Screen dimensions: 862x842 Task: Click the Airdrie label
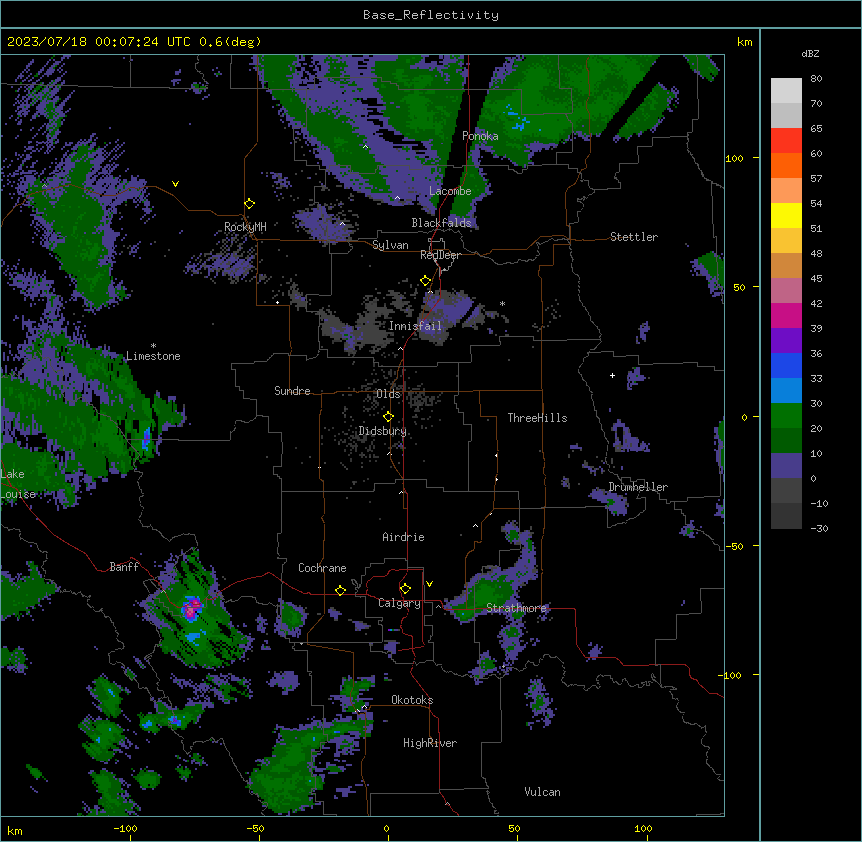[x=404, y=537]
